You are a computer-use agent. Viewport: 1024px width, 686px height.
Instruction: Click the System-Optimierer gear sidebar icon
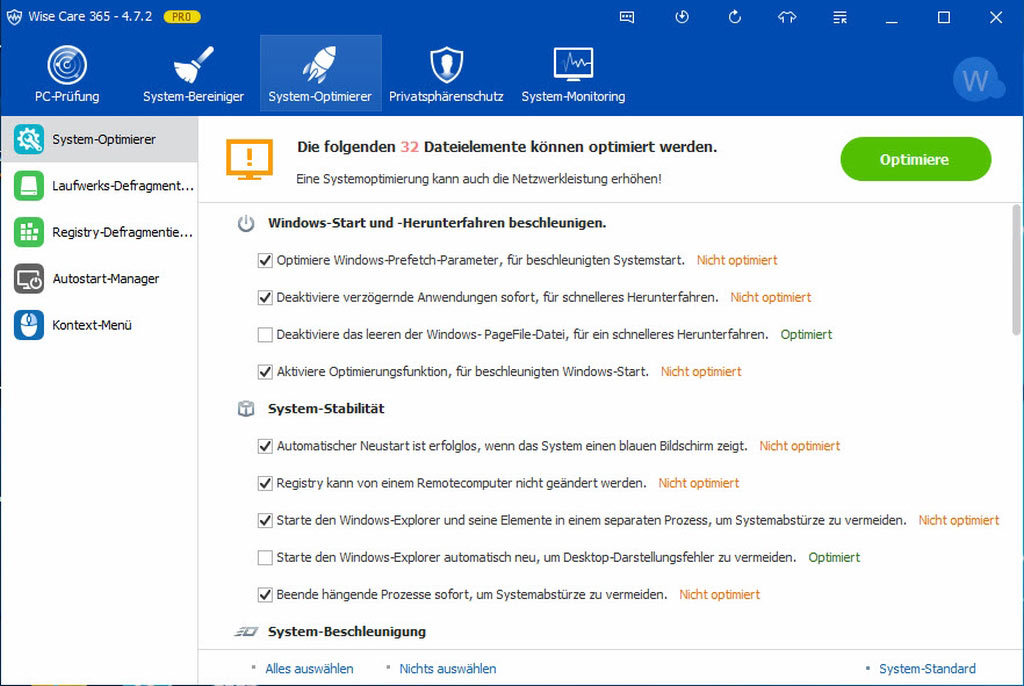[x=29, y=139]
